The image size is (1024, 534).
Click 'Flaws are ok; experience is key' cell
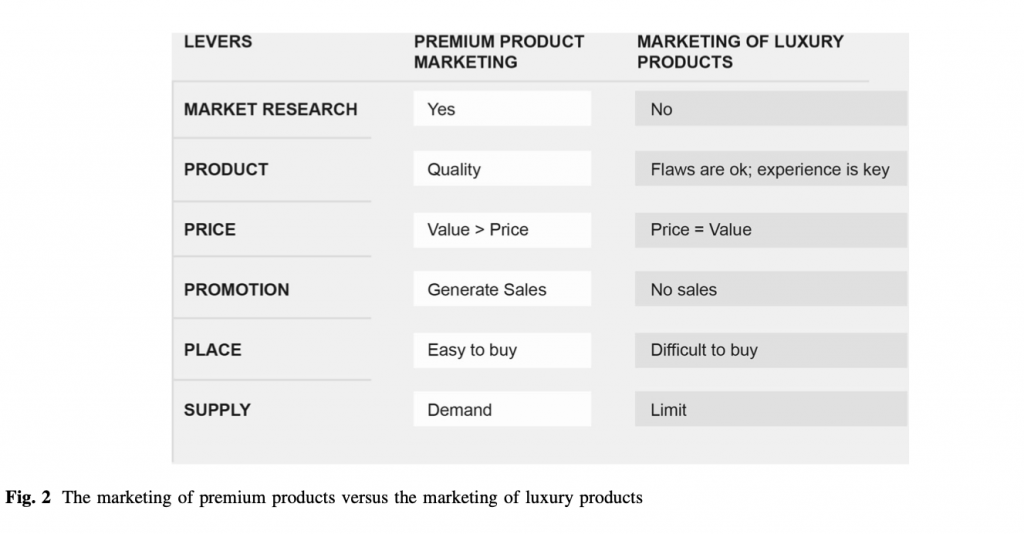pos(771,168)
